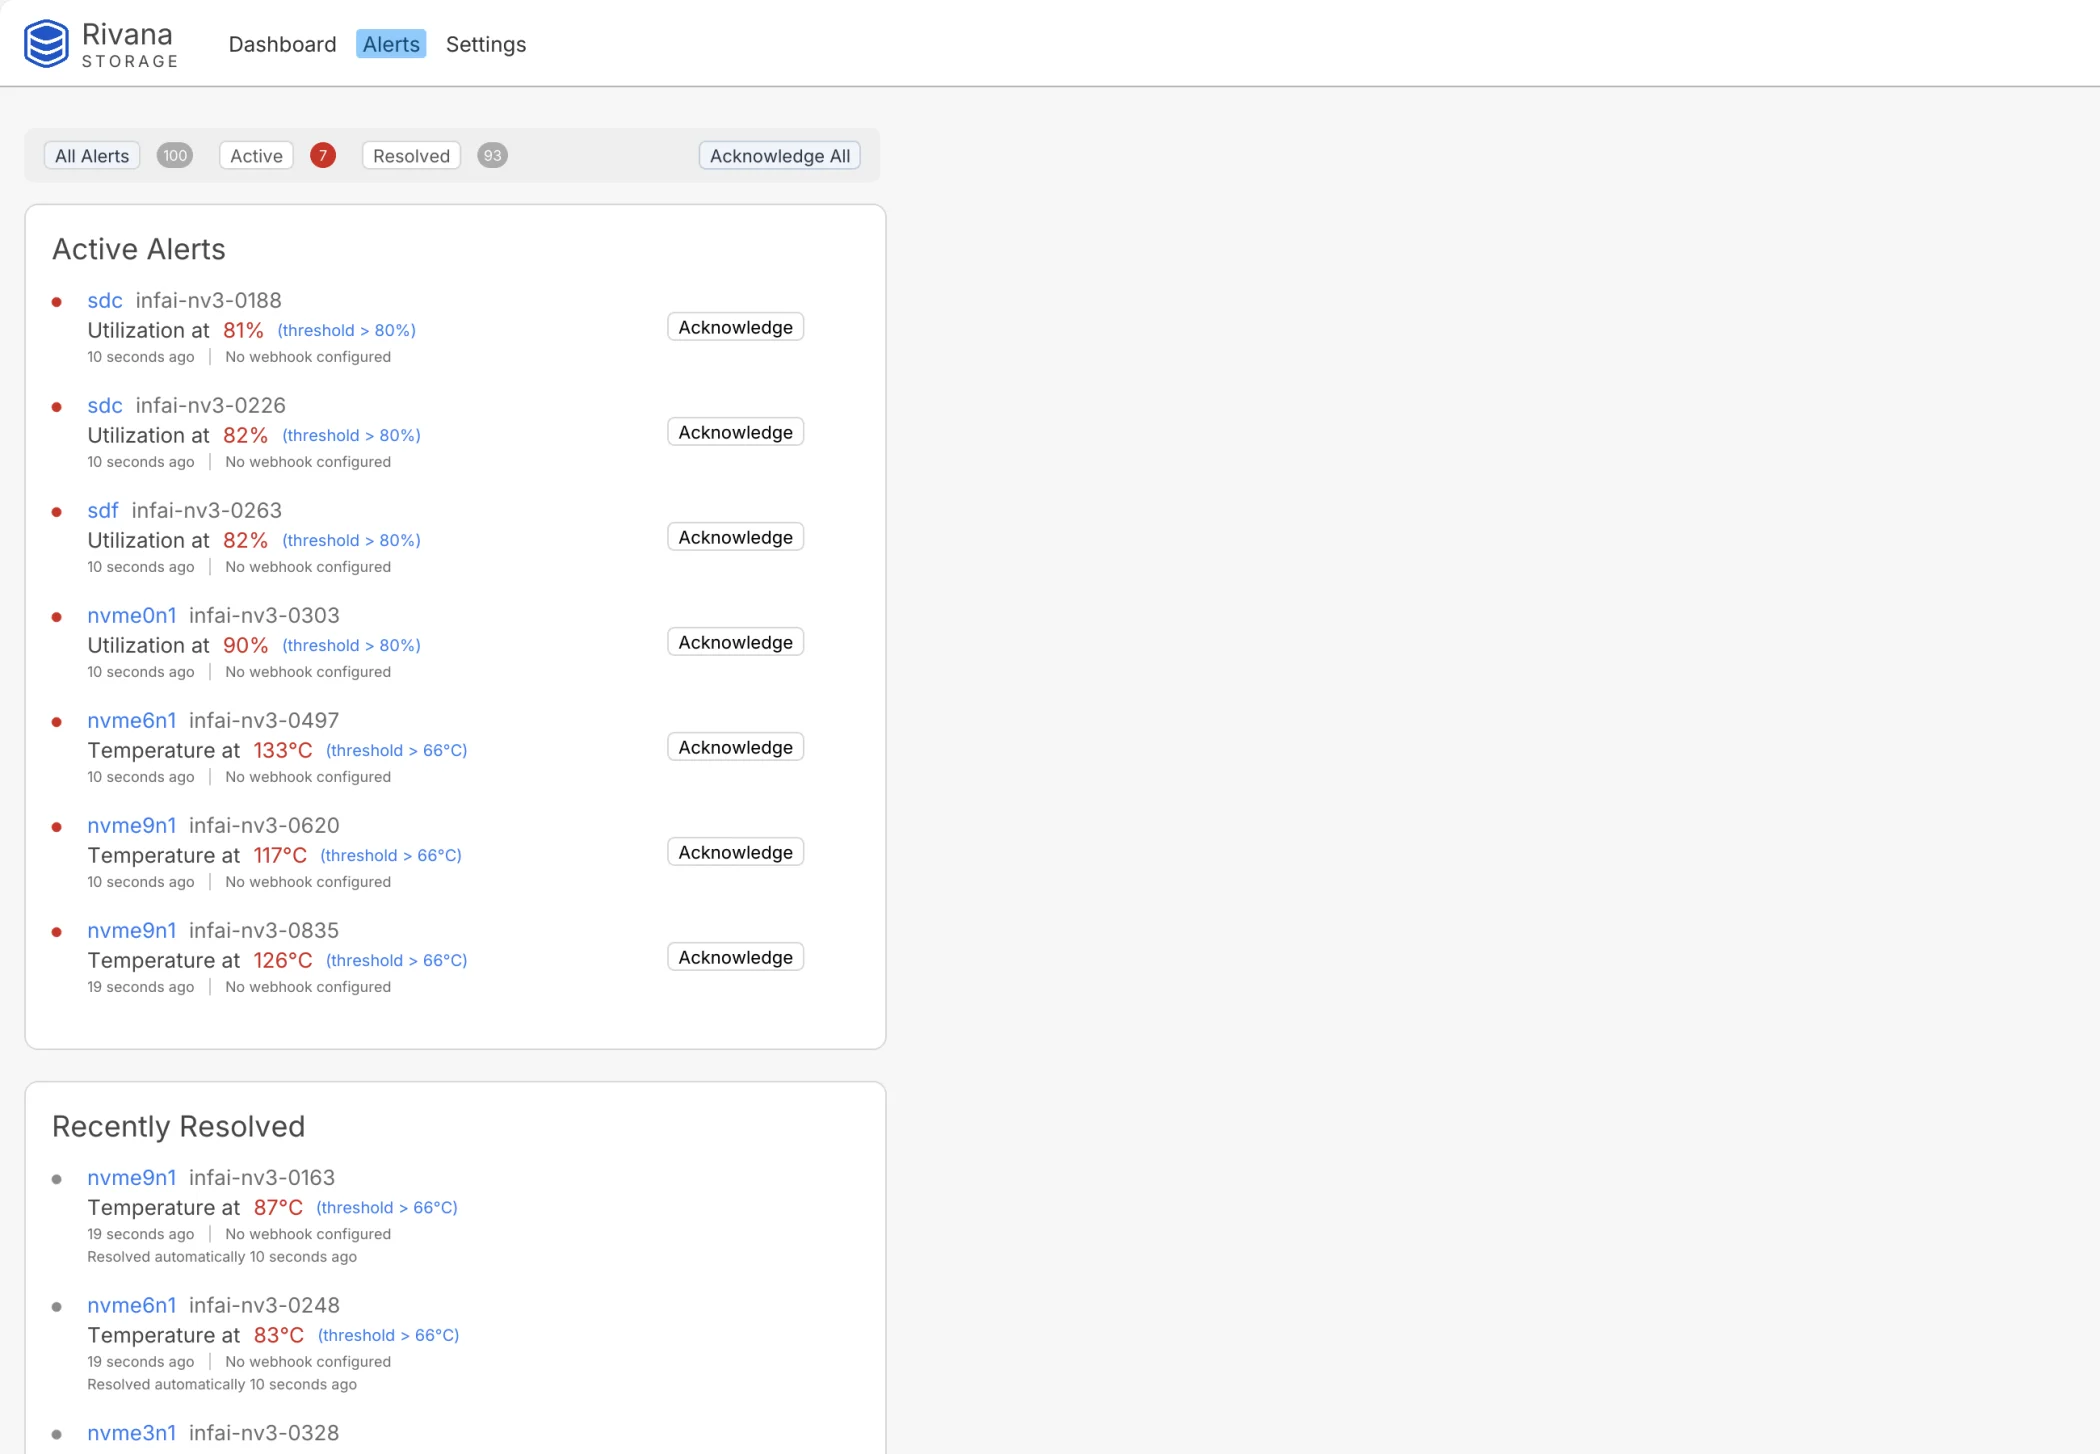Open sdc device link for infai-nv3-0226
The width and height of the screenshot is (2100, 1454).
click(105, 405)
